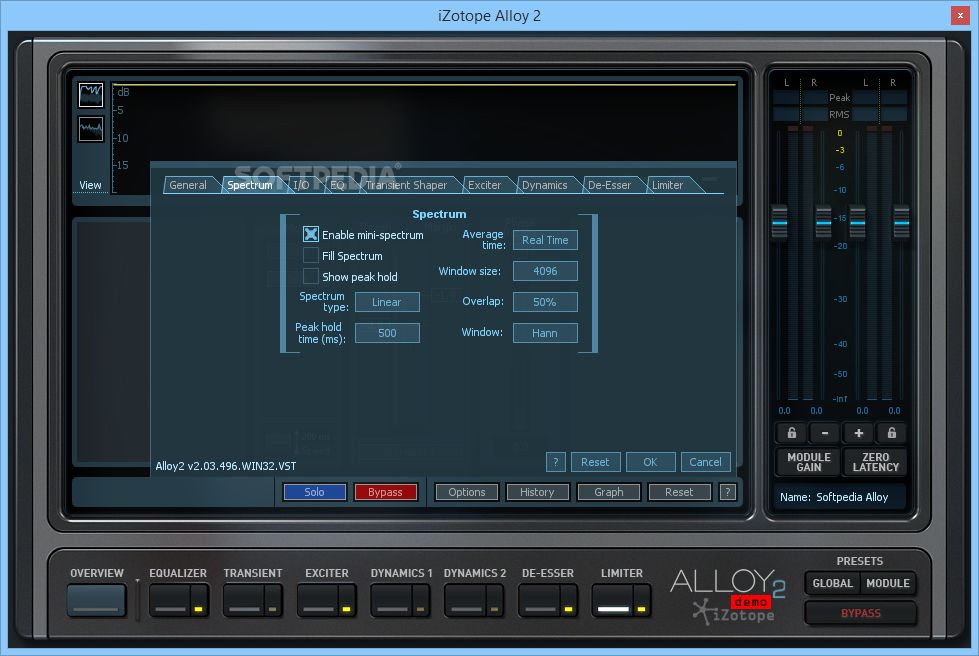Click Reset in options dialog
The width and height of the screenshot is (979, 656).
[x=595, y=462]
